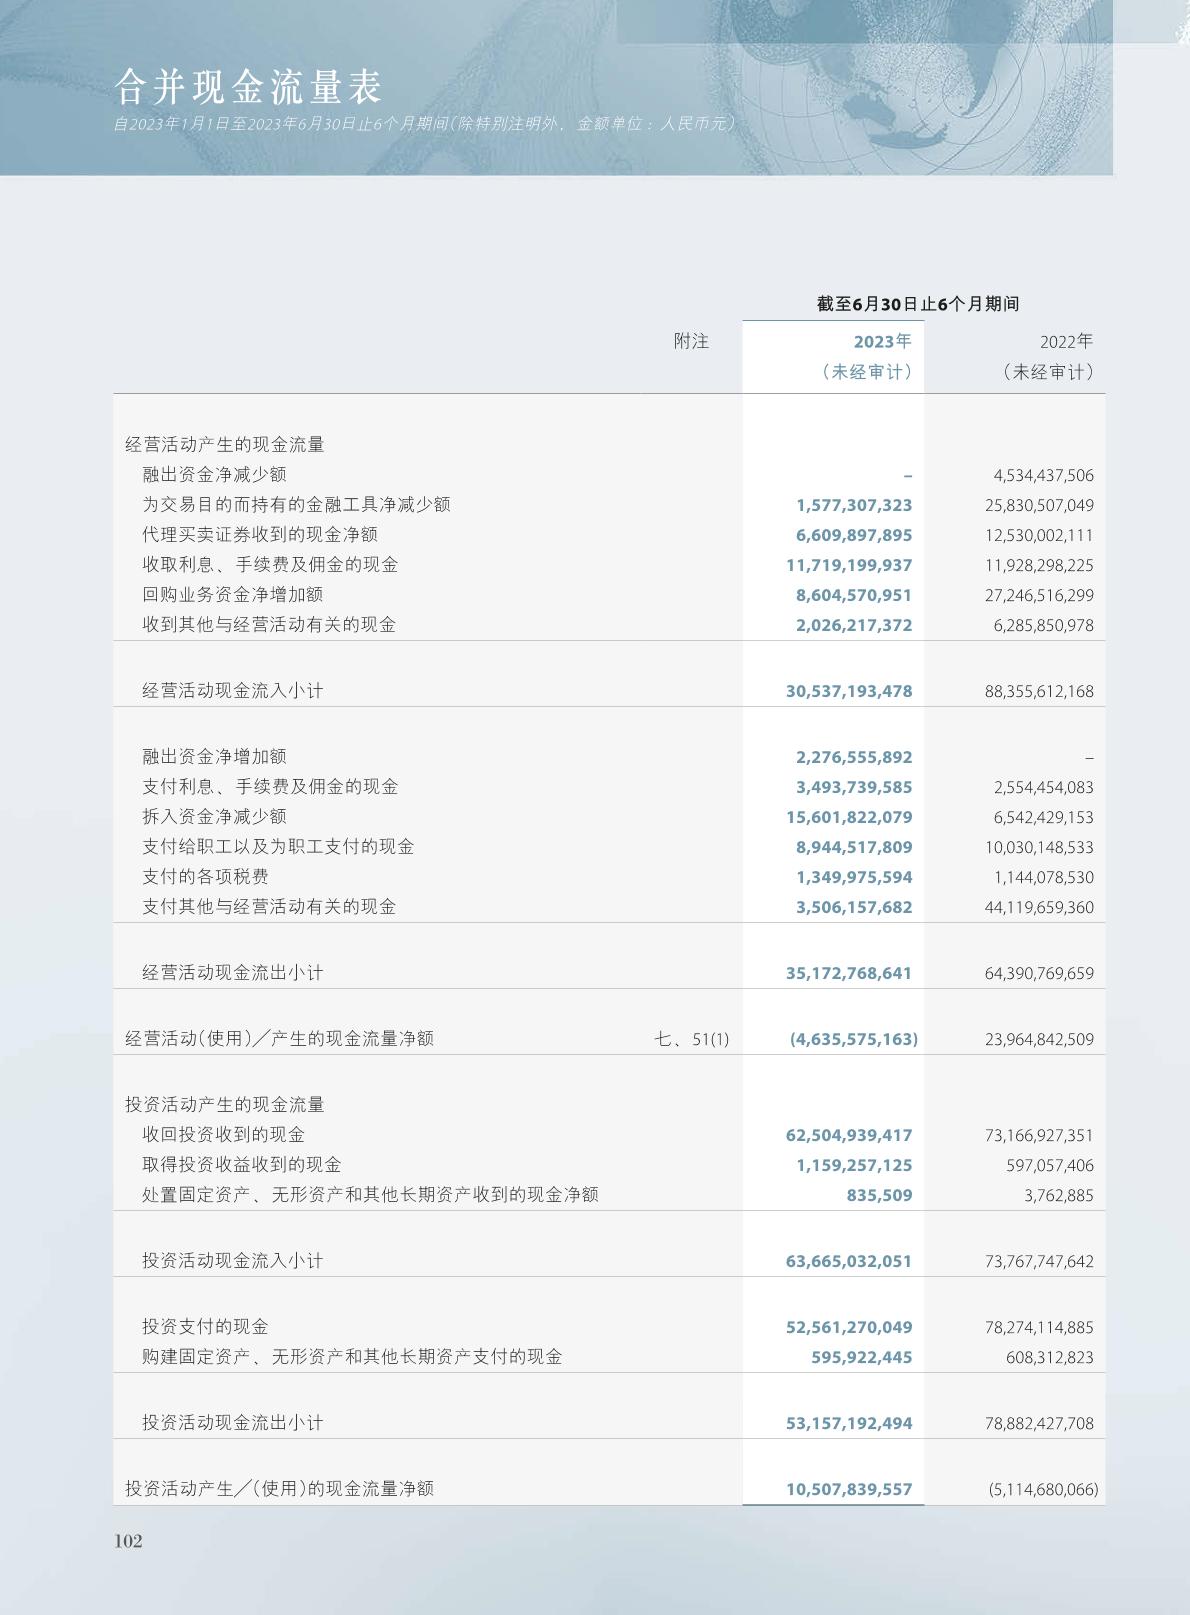Select the 投资支付的现金 row label
This screenshot has height=1615, width=1190.
(x=205, y=1327)
